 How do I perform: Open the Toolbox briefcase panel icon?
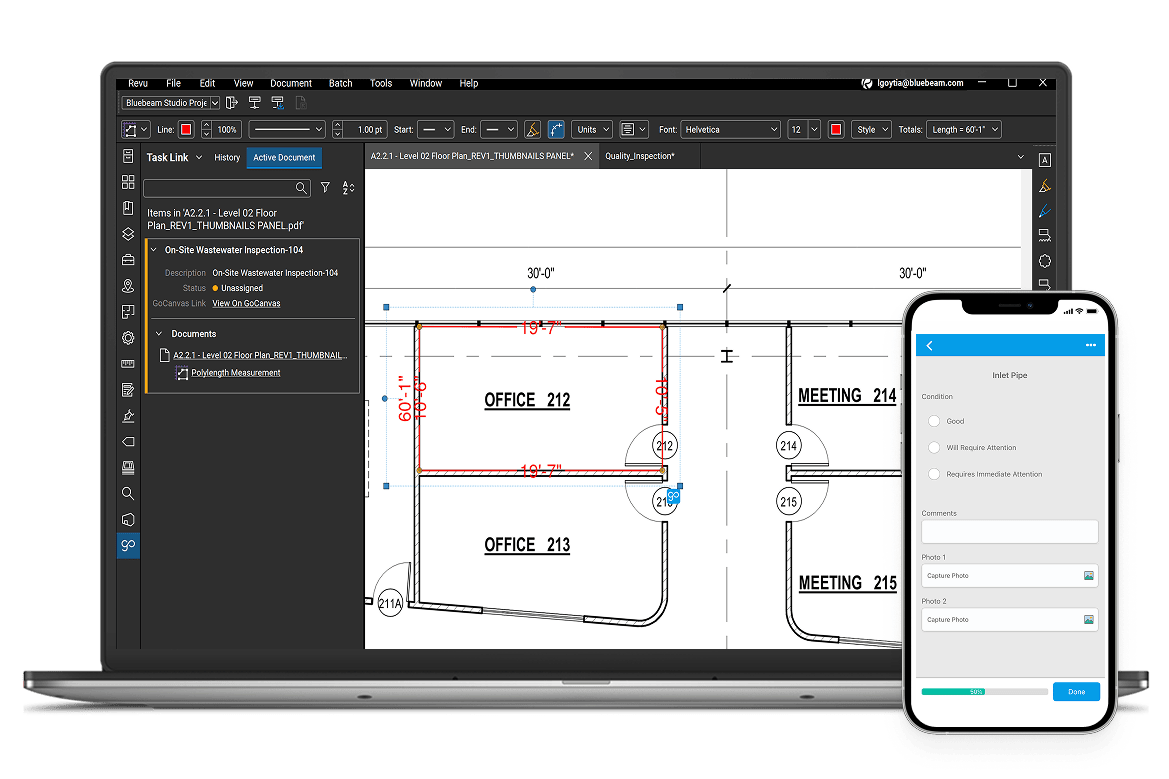[x=128, y=260]
